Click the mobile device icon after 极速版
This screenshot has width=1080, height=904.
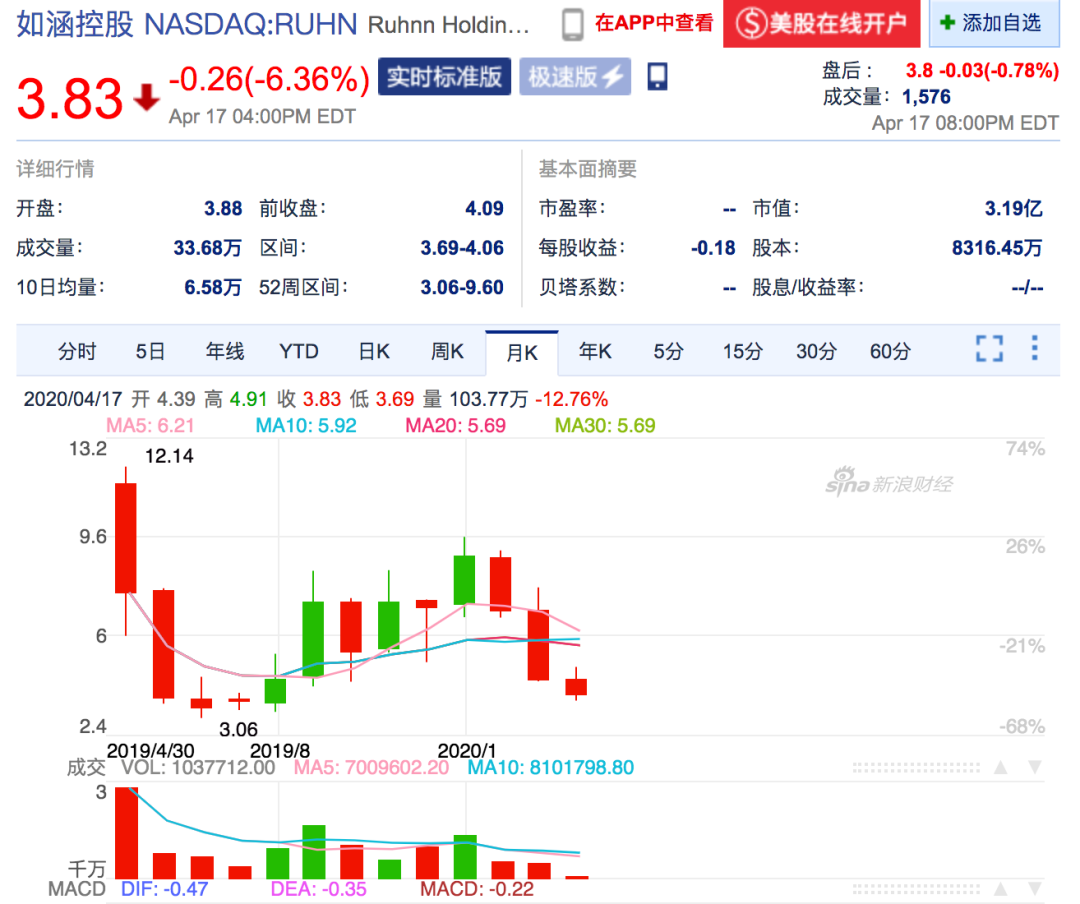click(x=657, y=76)
